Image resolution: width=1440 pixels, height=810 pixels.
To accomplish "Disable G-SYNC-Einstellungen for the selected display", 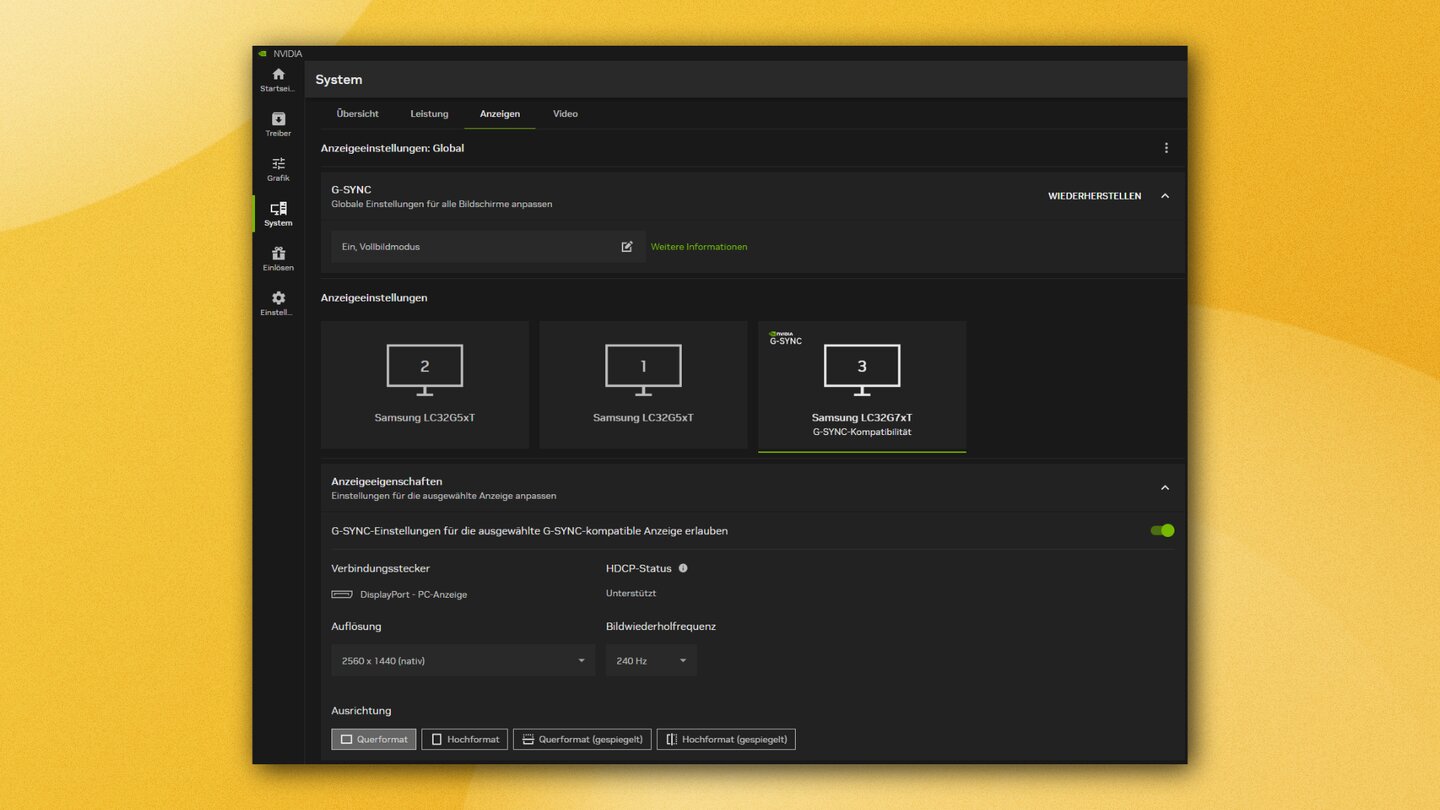I will tap(1161, 530).
